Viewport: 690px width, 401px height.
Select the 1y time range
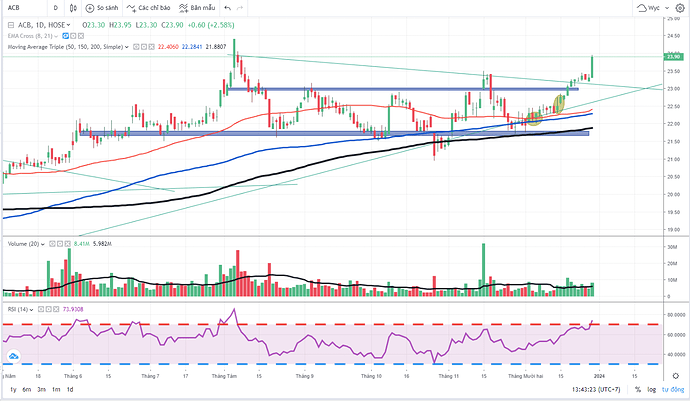pyautogui.click(x=13, y=390)
